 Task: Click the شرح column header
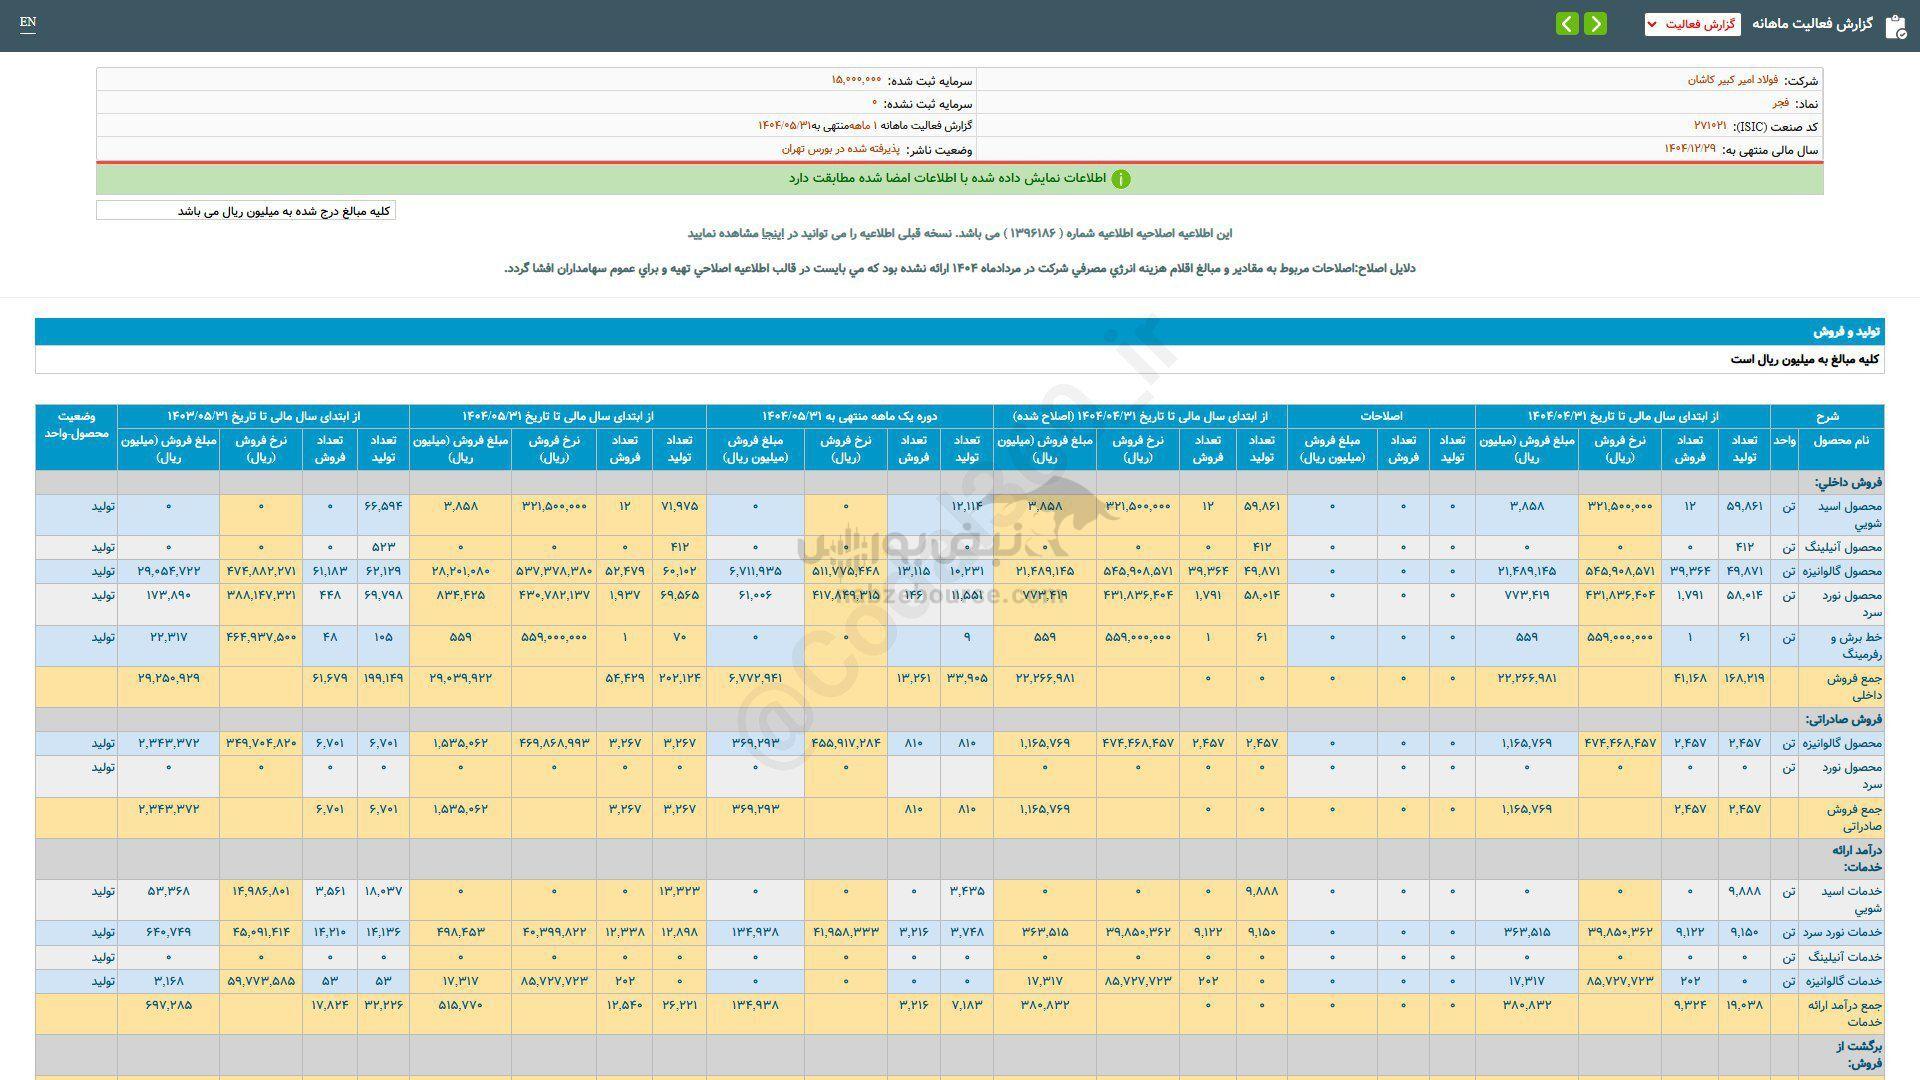pos(1827,416)
